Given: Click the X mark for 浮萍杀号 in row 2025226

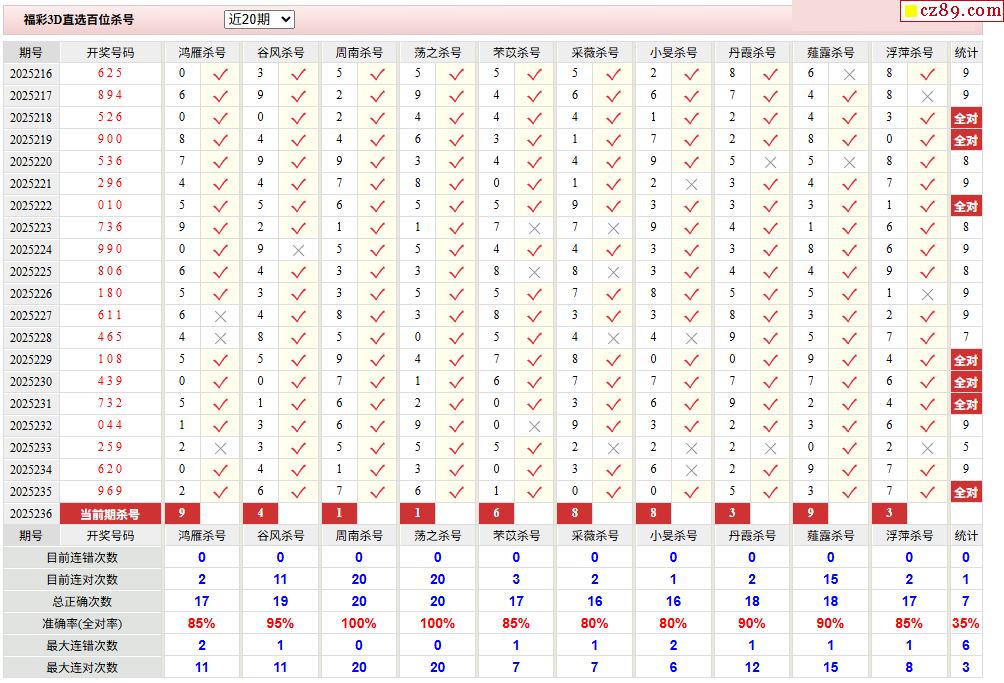Looking at the screenshot, I should 927,295.
